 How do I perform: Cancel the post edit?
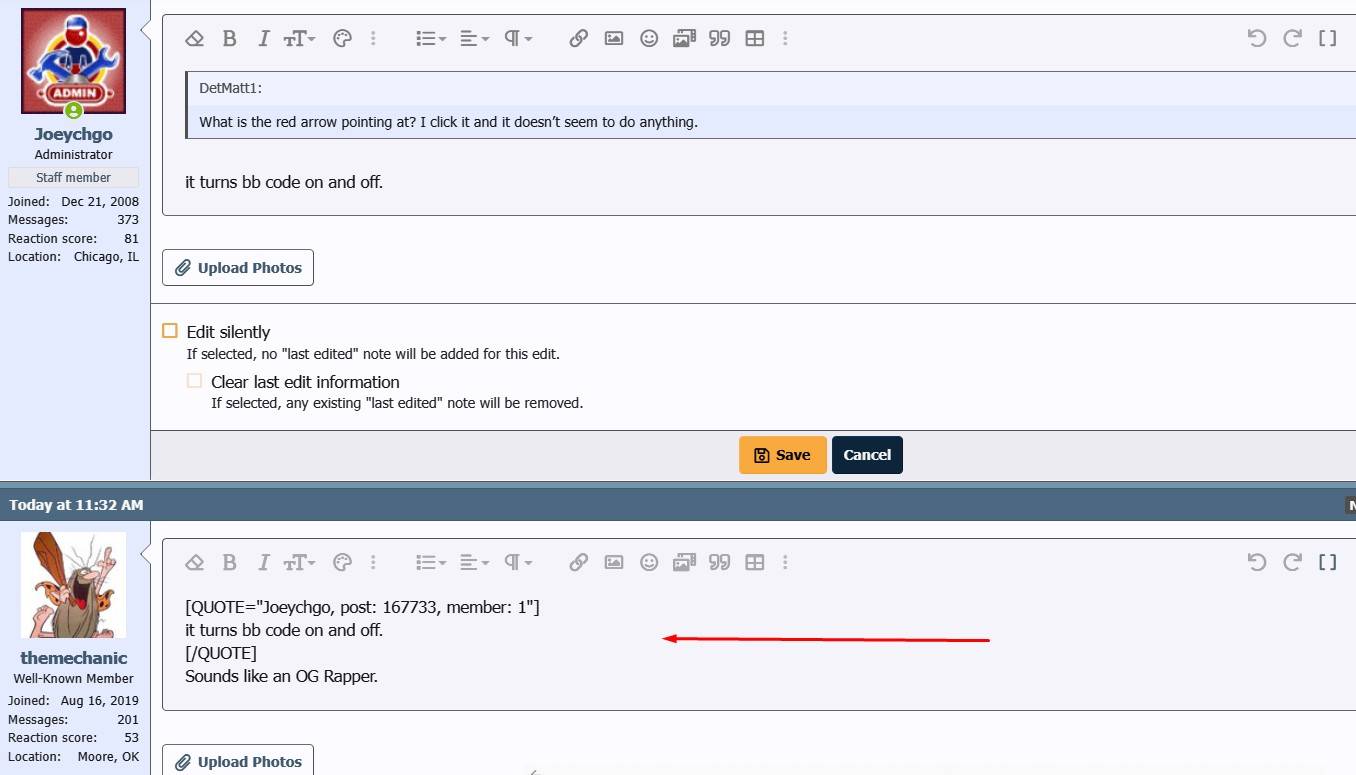(x=867, y=455)
